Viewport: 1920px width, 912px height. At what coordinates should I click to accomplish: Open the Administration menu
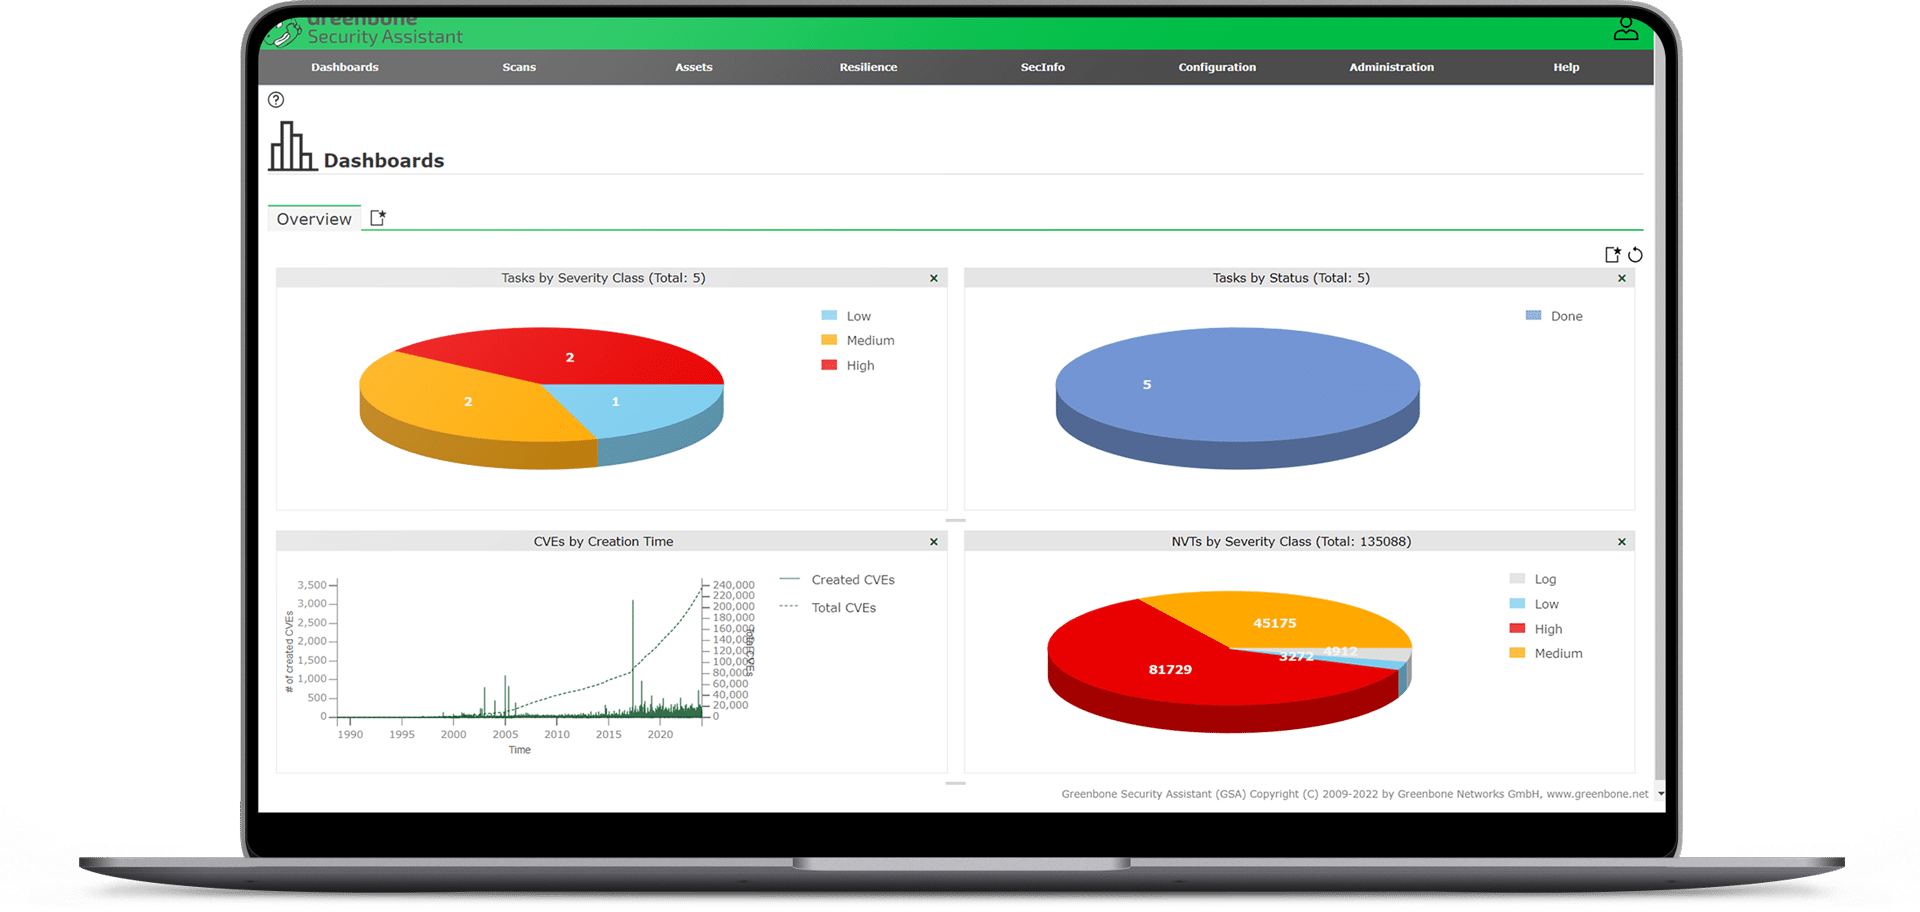1391,67
